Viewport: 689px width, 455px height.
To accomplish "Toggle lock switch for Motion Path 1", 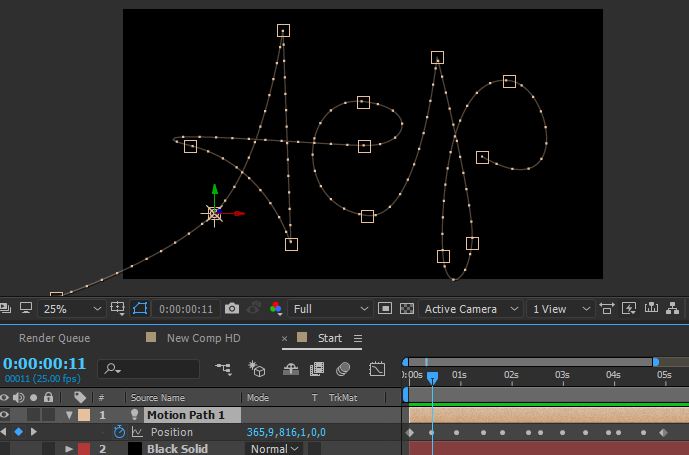I will click(48, 415).
